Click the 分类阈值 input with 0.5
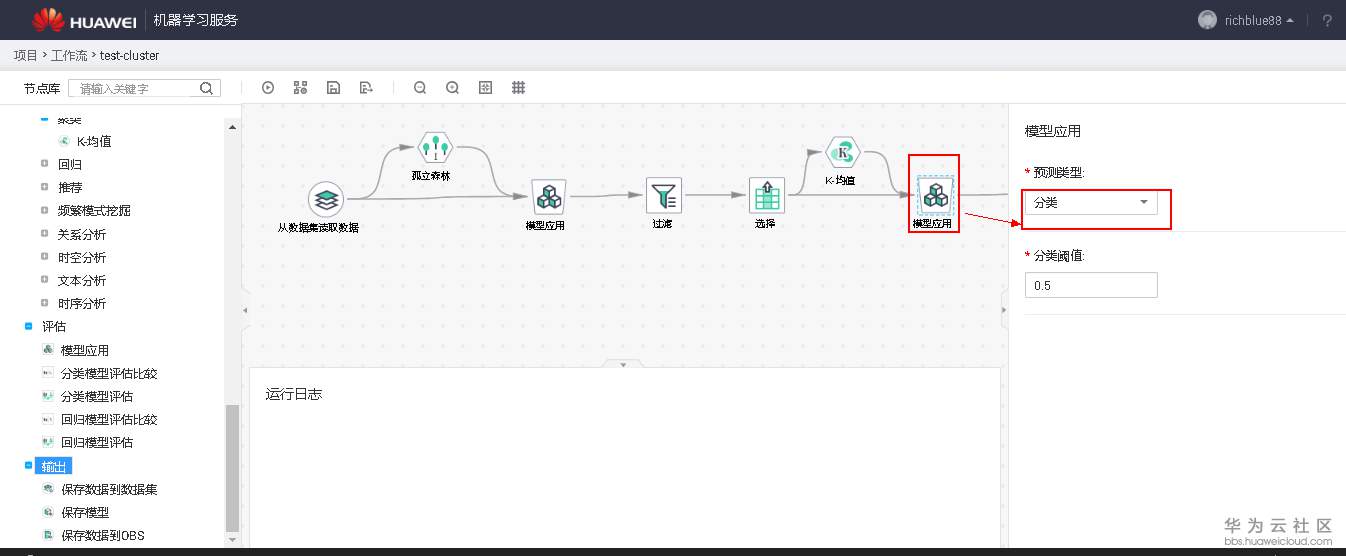 point(1091,285)
